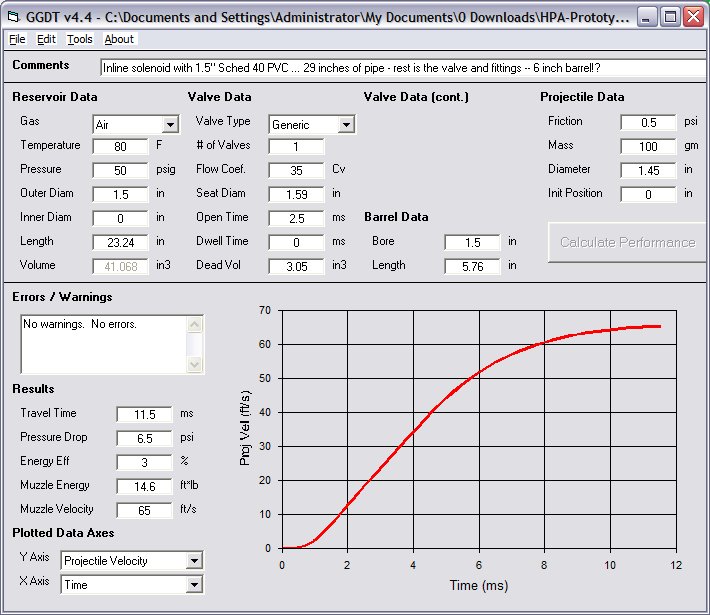Expand the Valve Type dropdown
The image size is (710, 615).
(x=346, y=125)
